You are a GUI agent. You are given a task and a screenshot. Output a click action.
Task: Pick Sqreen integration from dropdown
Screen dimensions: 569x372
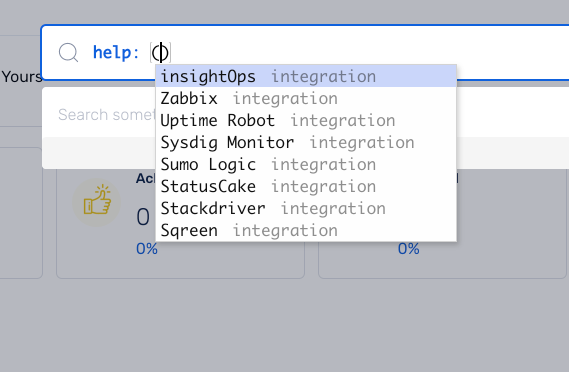click(306, 230)
